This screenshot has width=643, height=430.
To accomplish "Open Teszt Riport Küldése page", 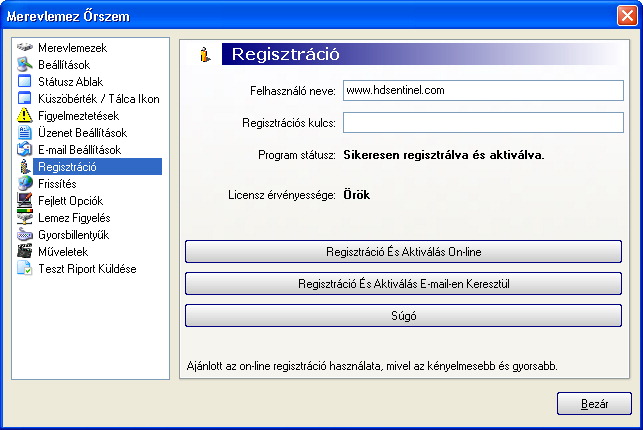I will point(87,269).
